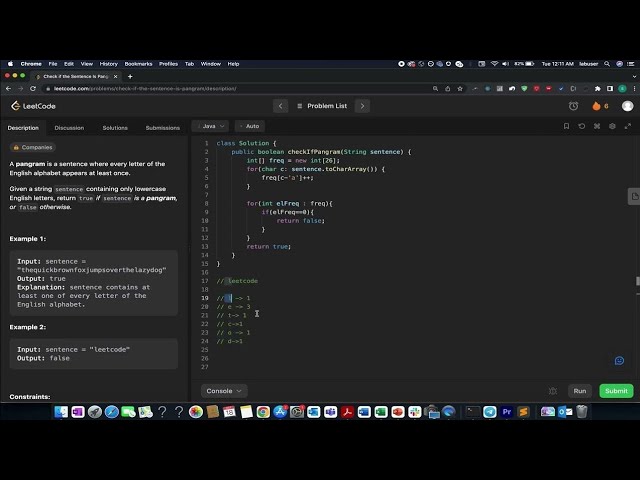
Task: Switch to the Description tab
Action: tap(23, 128)
